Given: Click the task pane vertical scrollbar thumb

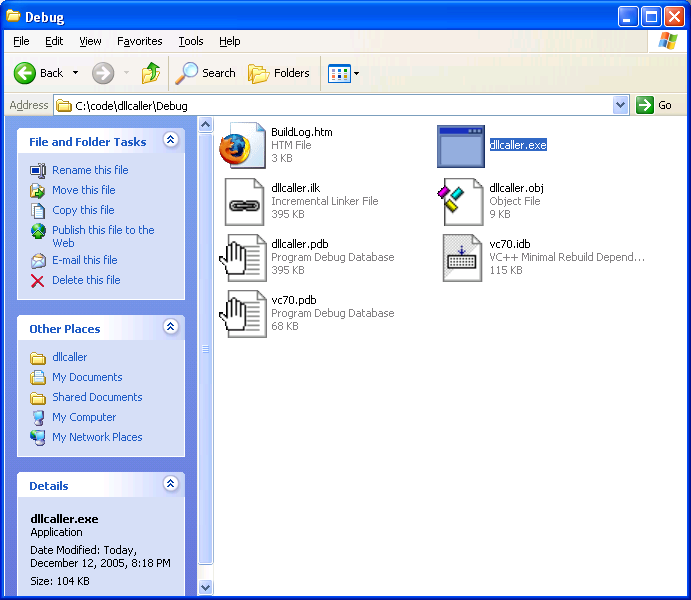Looking at the screenshot, I should click(x=205, y=349).
